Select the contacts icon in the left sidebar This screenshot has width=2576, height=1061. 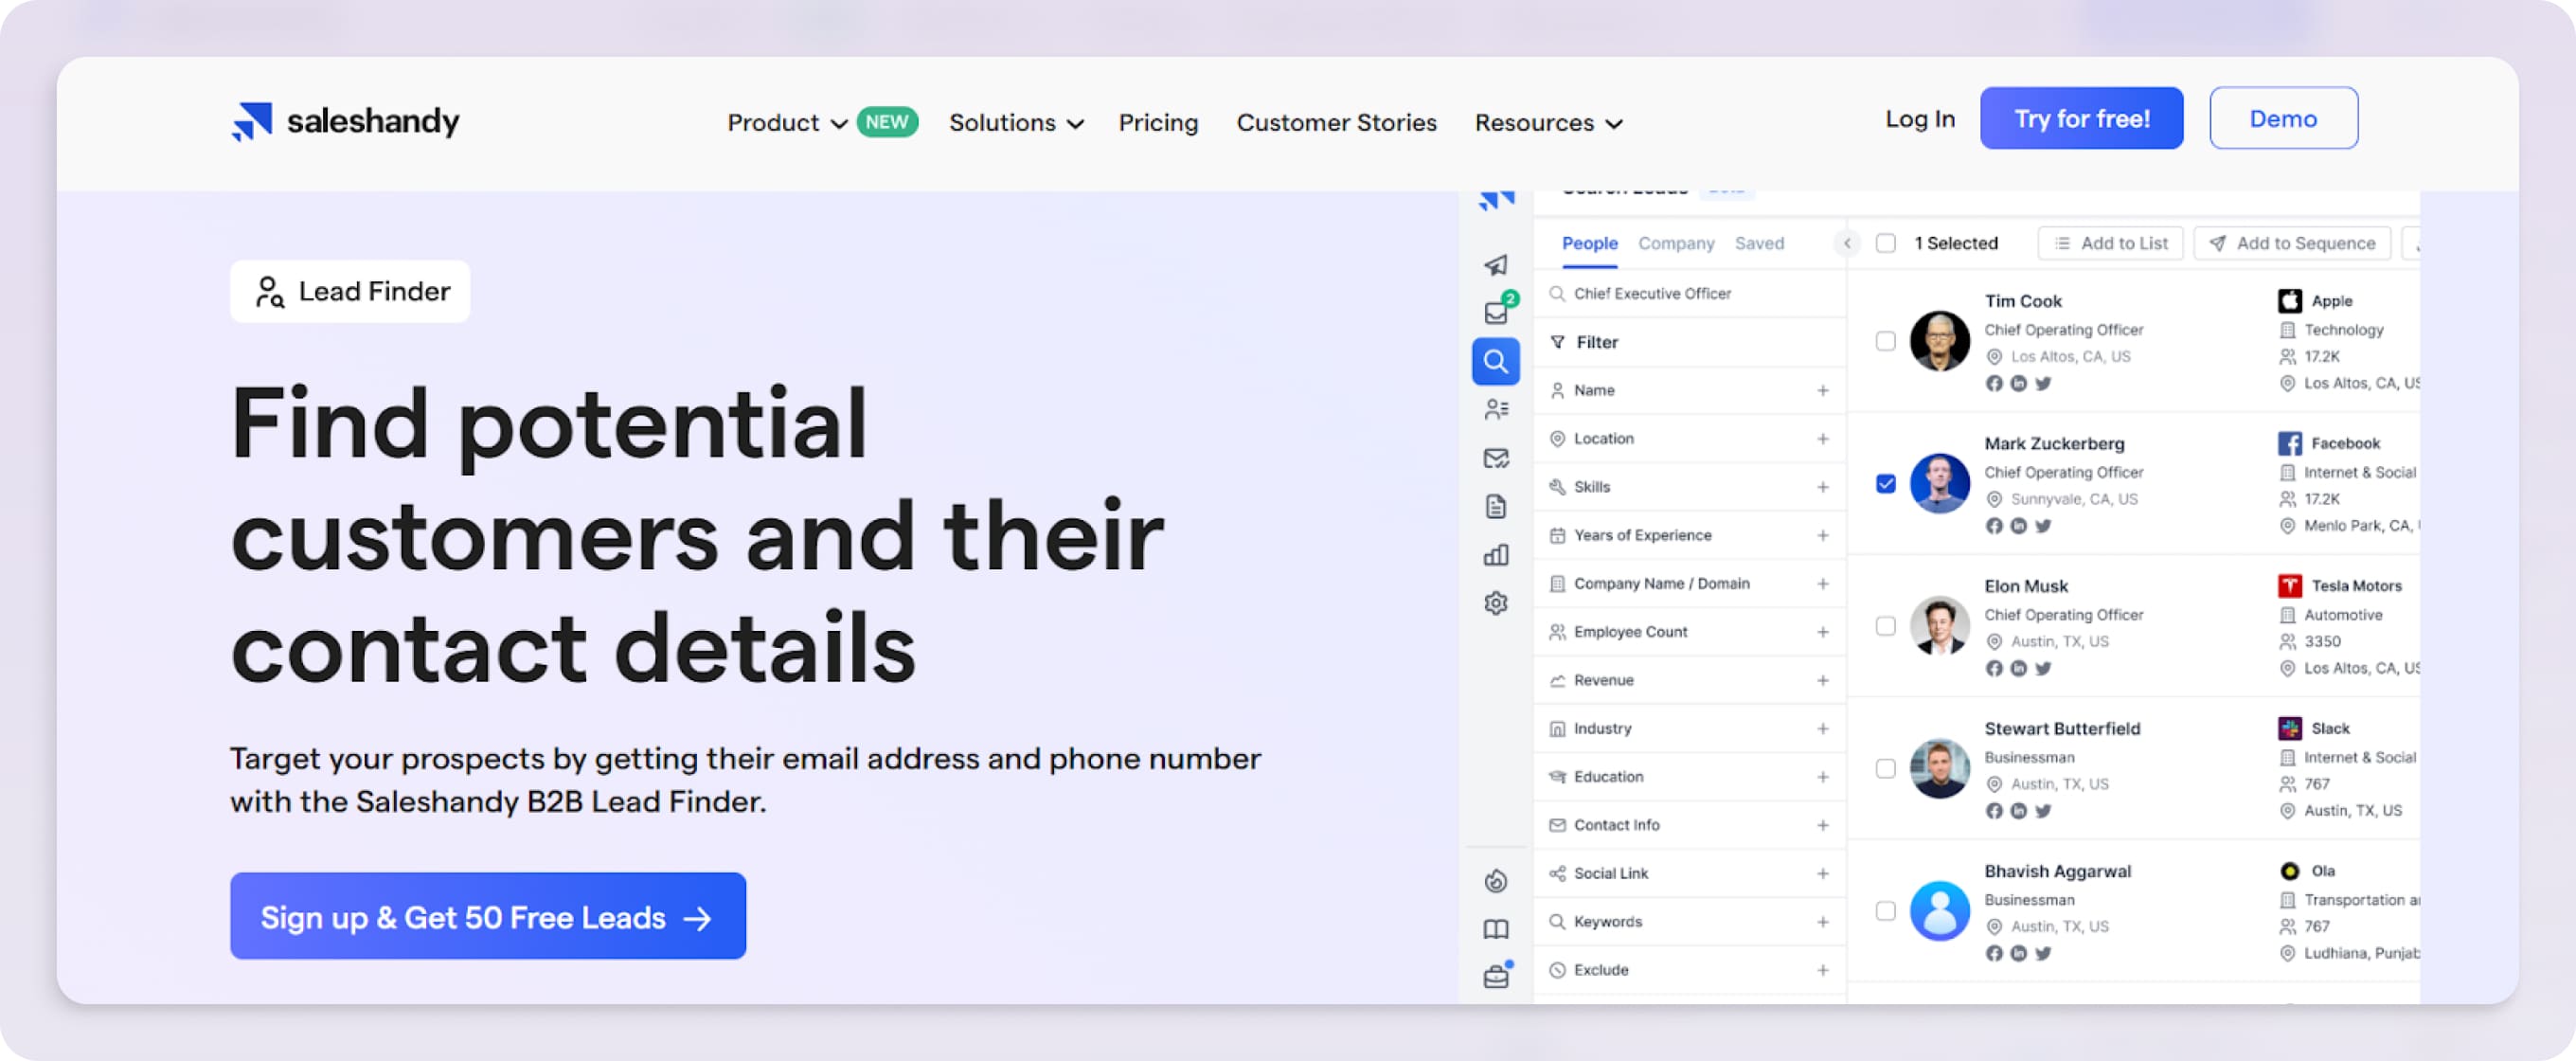[x=1496, y=408]
